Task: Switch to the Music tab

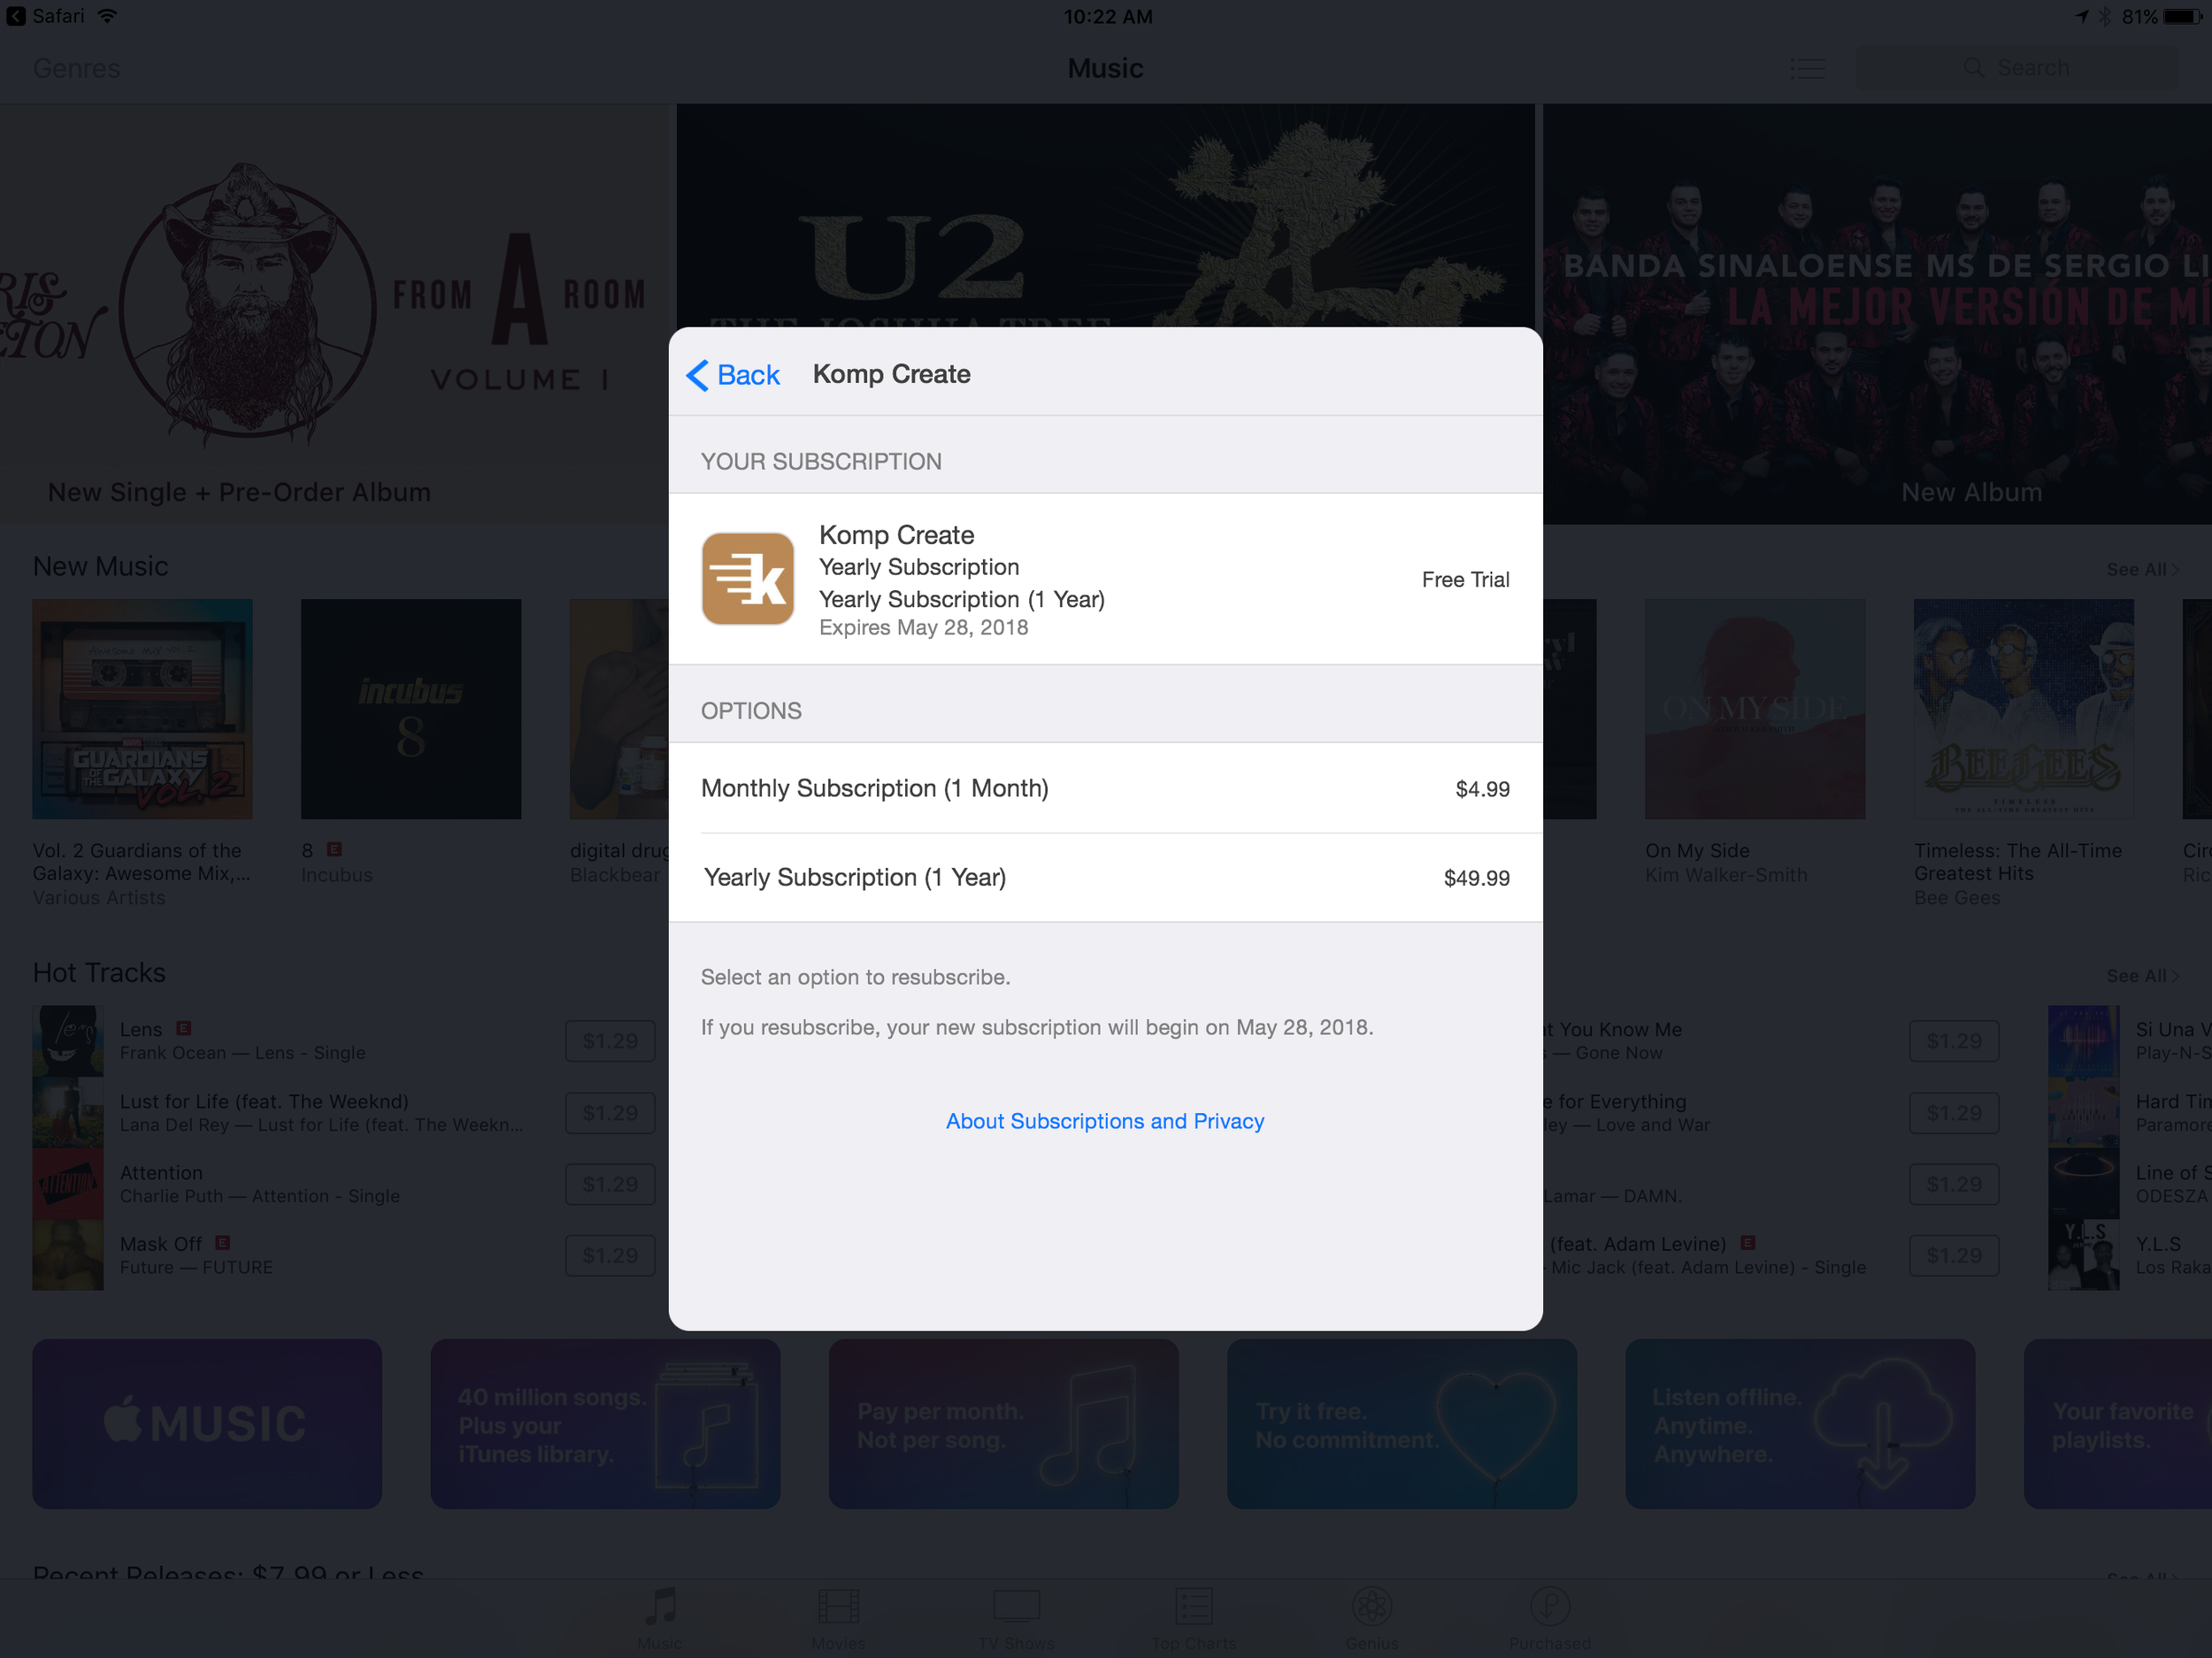Action: [660, 1619]
